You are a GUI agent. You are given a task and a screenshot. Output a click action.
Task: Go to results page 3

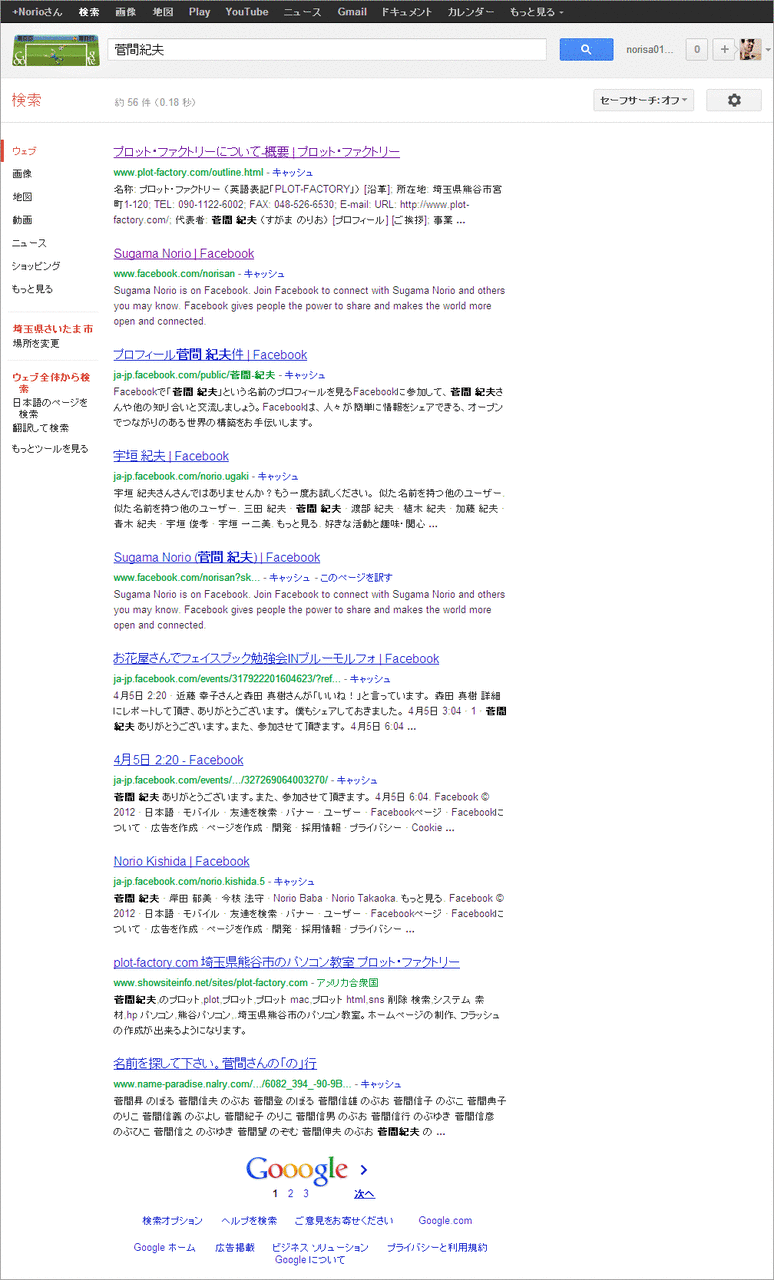(x=306, y=1193)
